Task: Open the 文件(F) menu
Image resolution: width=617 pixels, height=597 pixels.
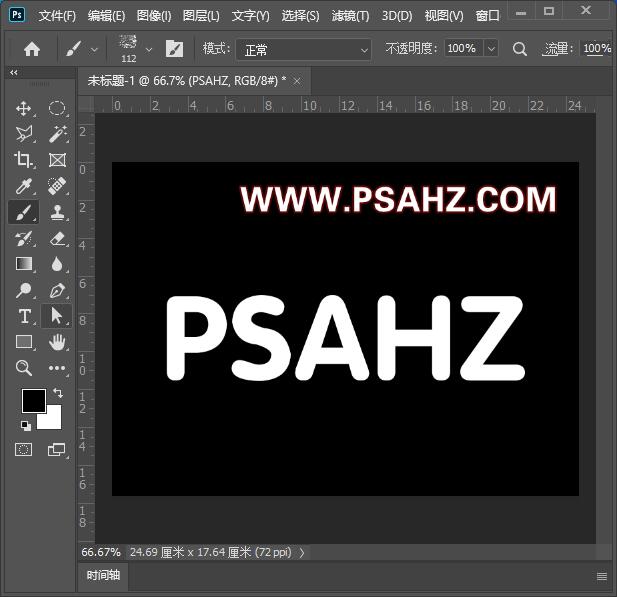Action: point(57,16)
